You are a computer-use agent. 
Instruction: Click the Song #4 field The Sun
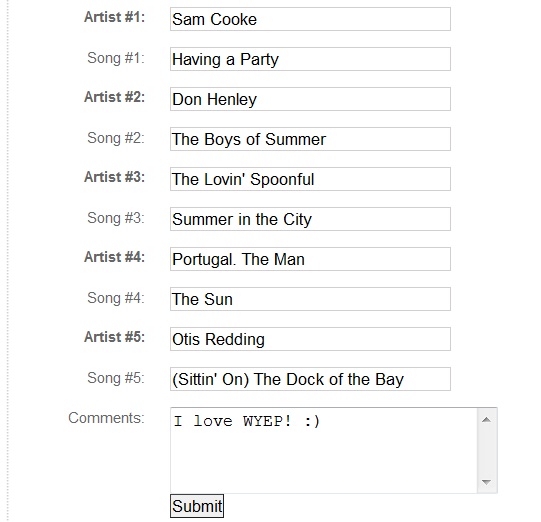coord(310,299)
